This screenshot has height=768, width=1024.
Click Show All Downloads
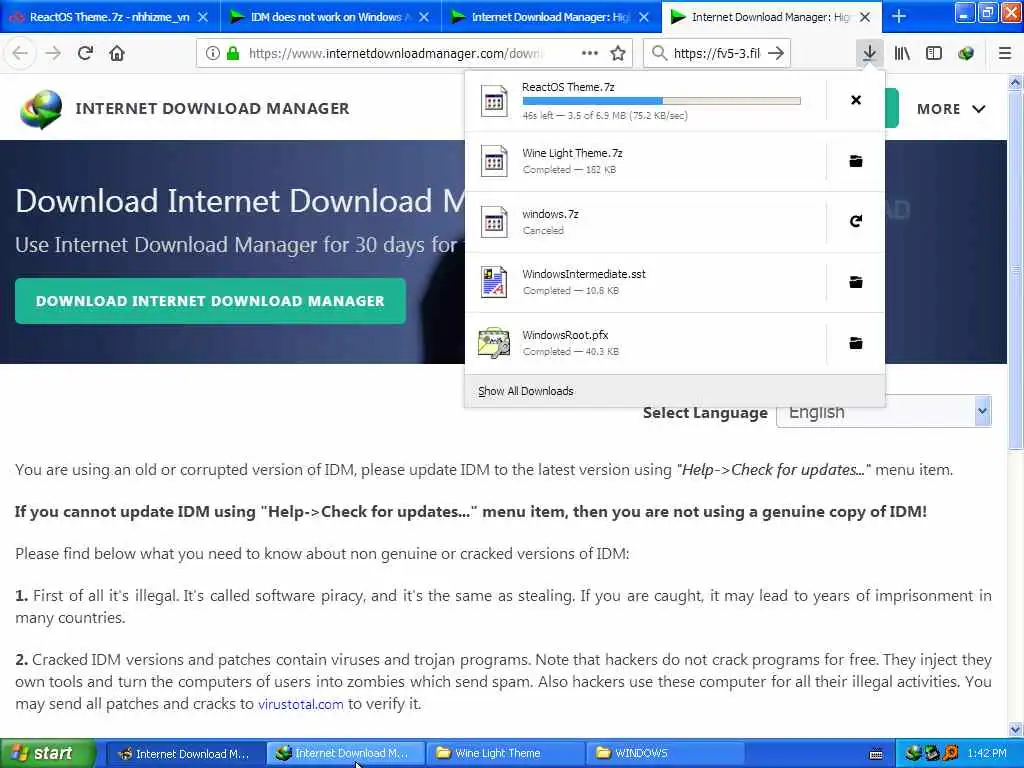point(526,391)
